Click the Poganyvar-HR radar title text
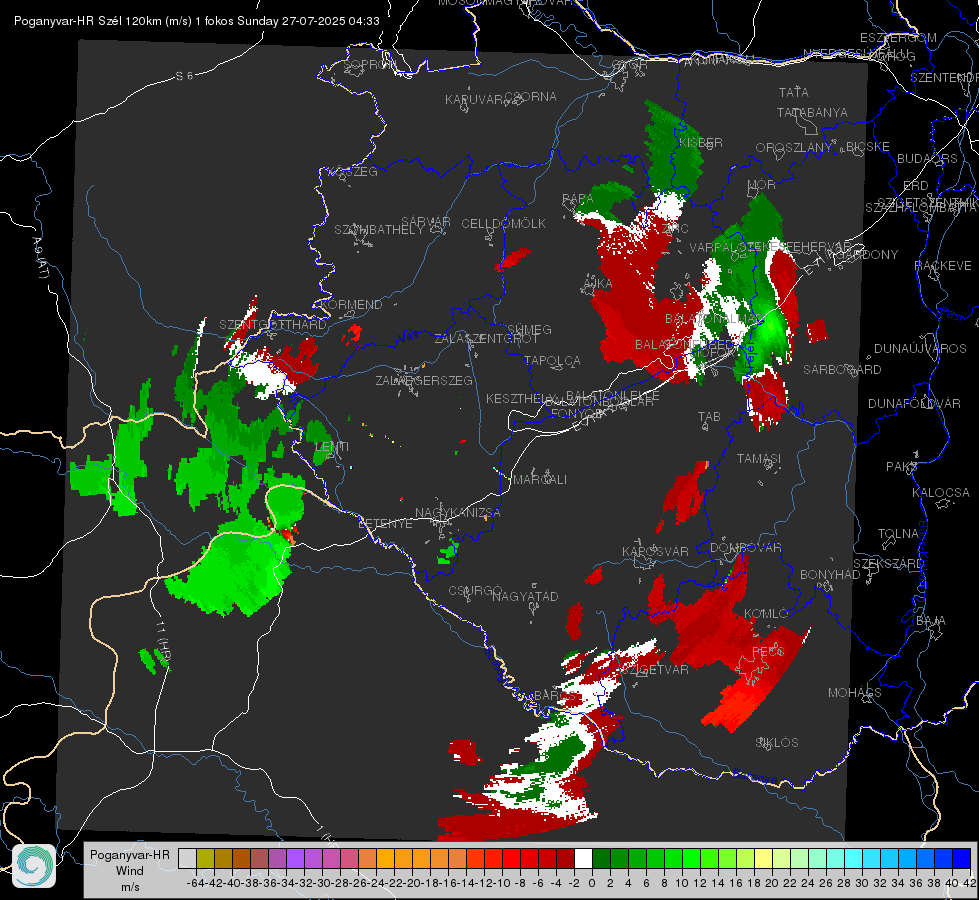Image resolution: width=979 pixels, height=900 pixels. pyautogui.click(x=197, y=21)
